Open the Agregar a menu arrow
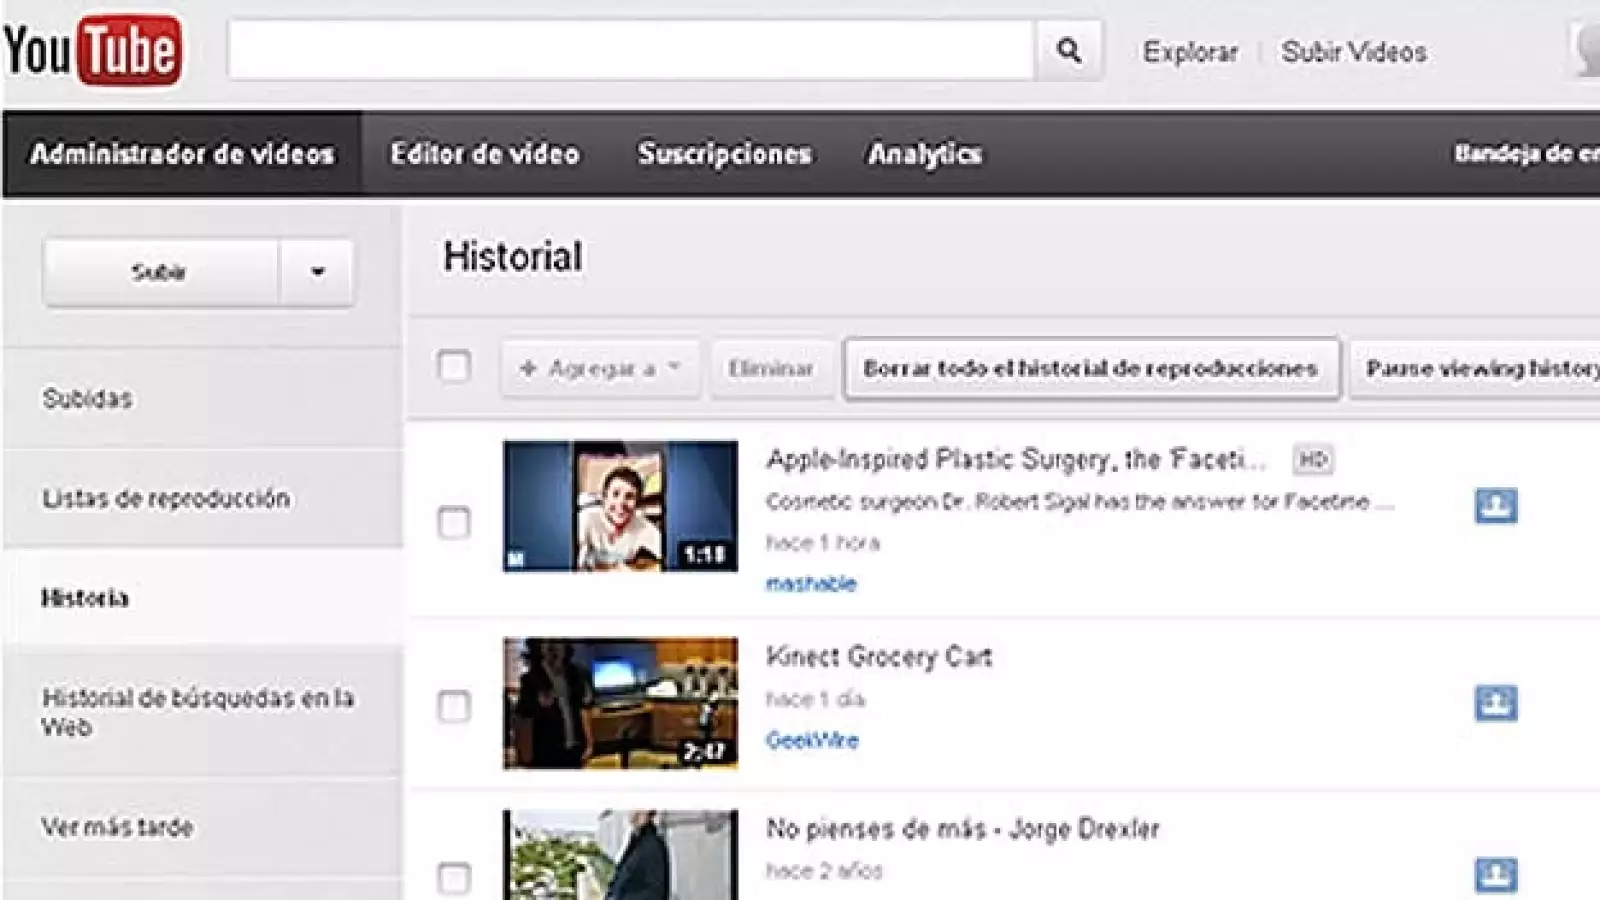The height and width of the screenshot is (900, 1600). point(673,368)
